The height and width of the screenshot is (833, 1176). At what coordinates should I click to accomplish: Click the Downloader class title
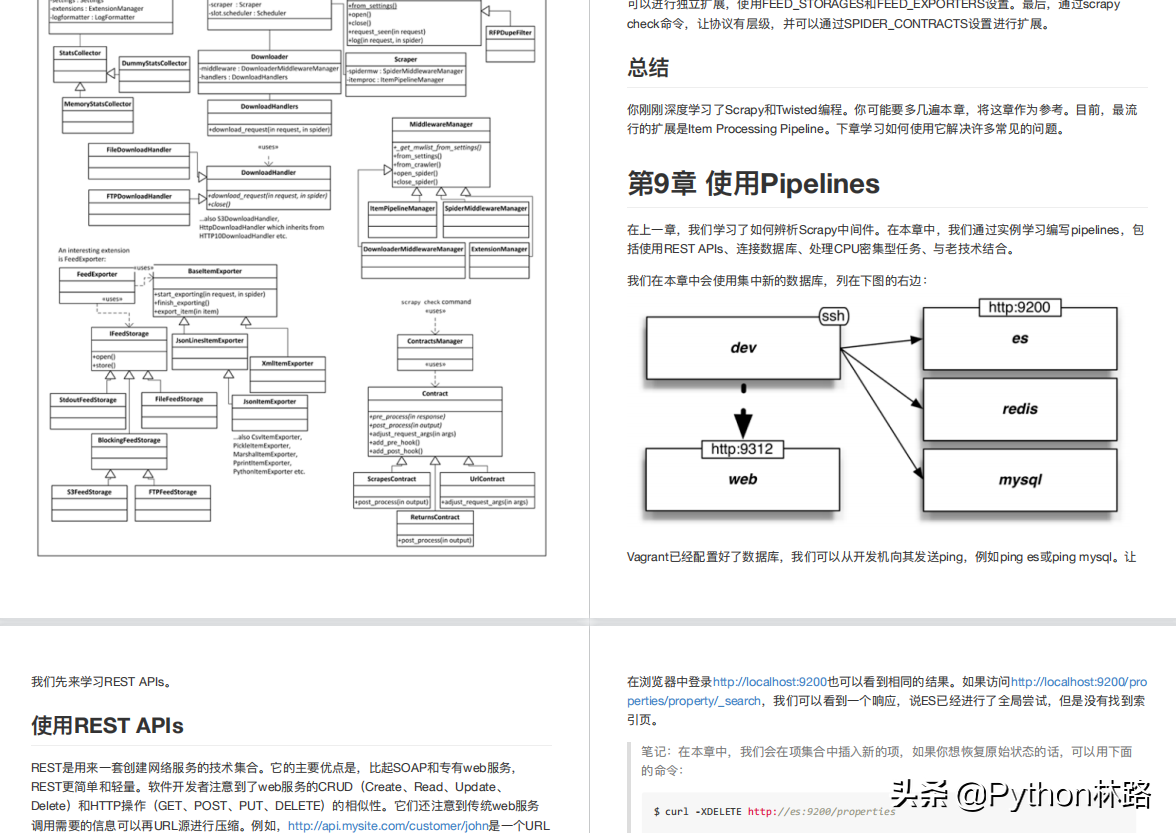(269, 57)
